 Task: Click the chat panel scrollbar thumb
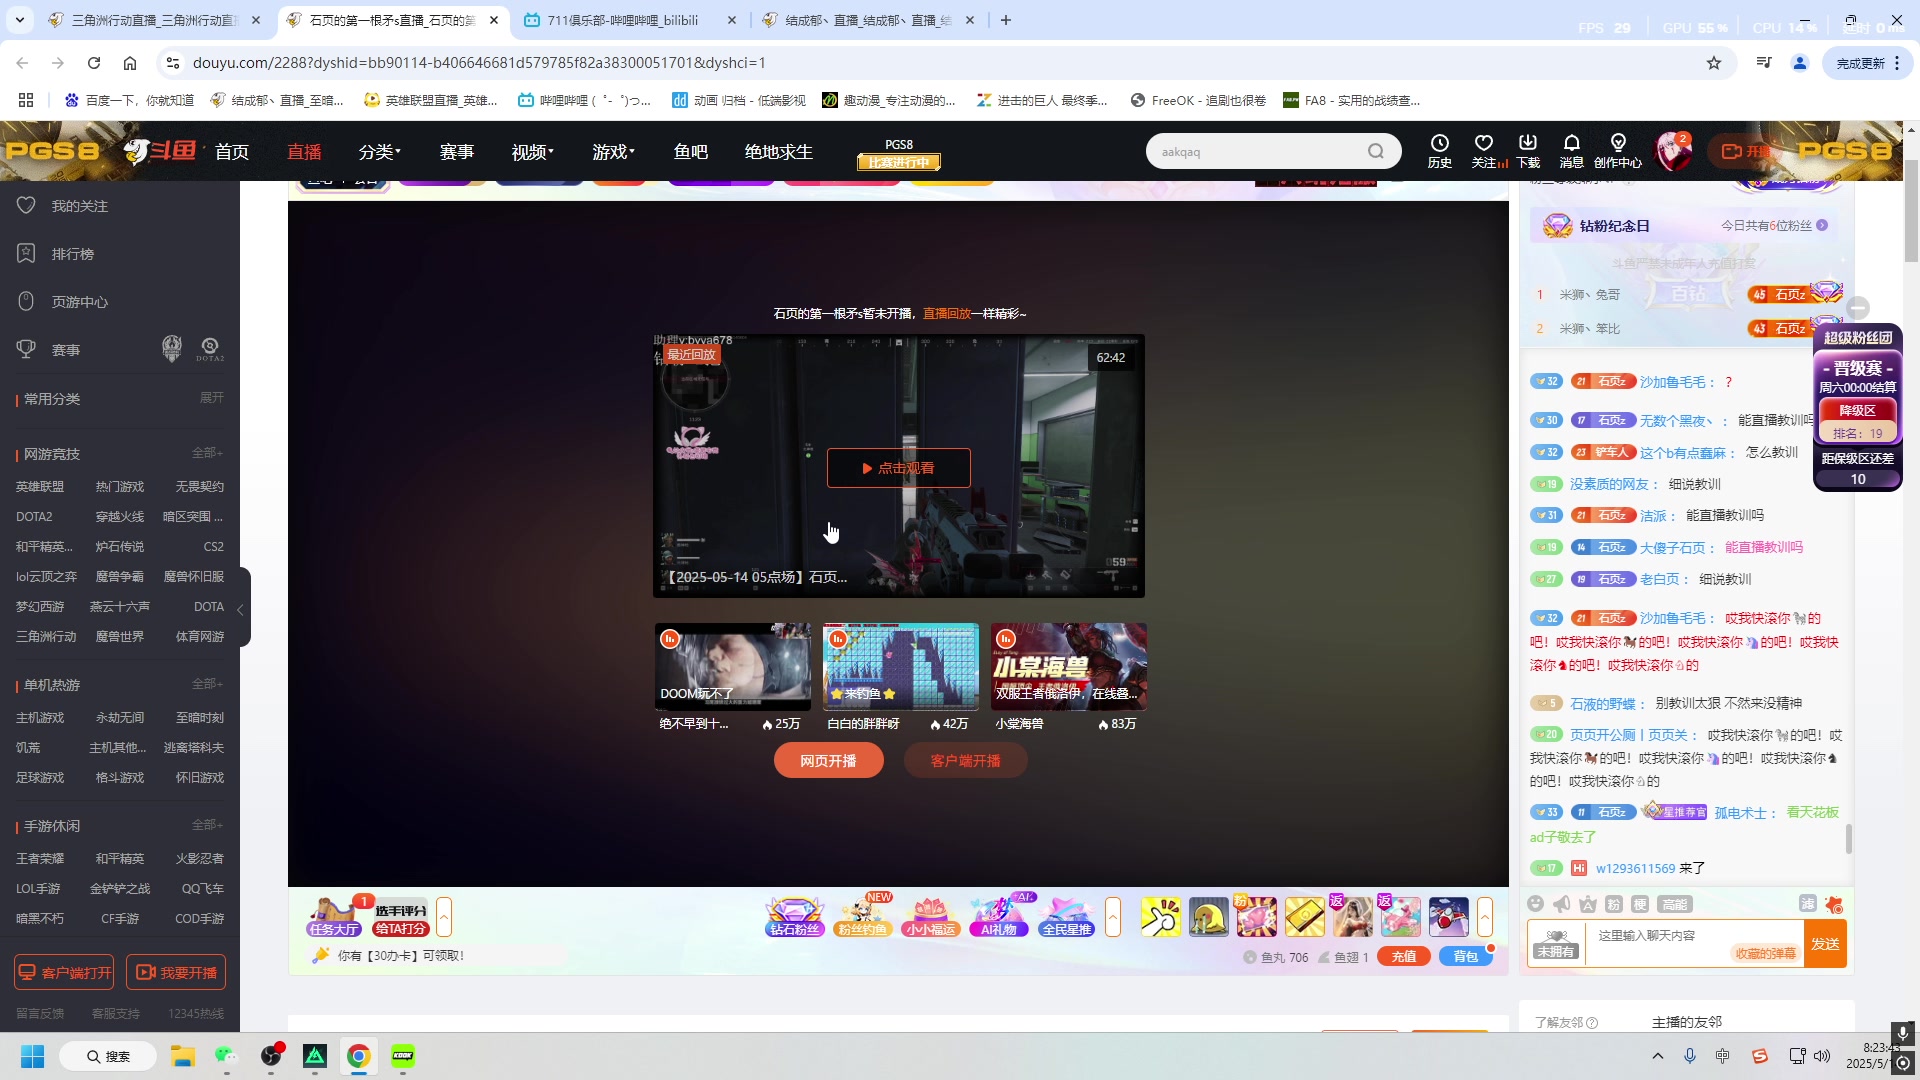(1849, 839)
